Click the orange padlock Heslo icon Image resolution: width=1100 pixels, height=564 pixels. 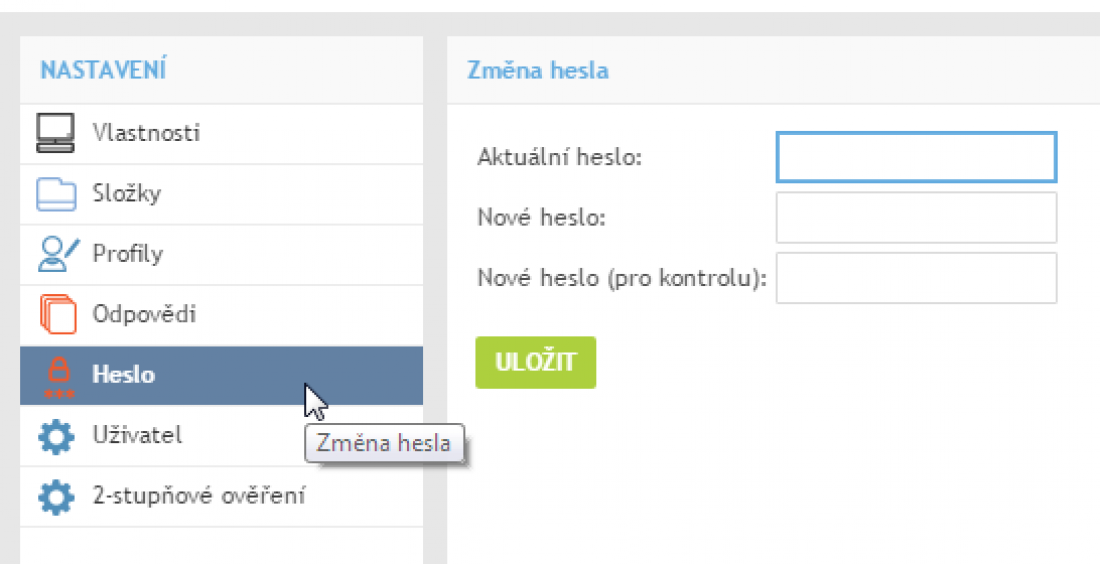point(58,376)
